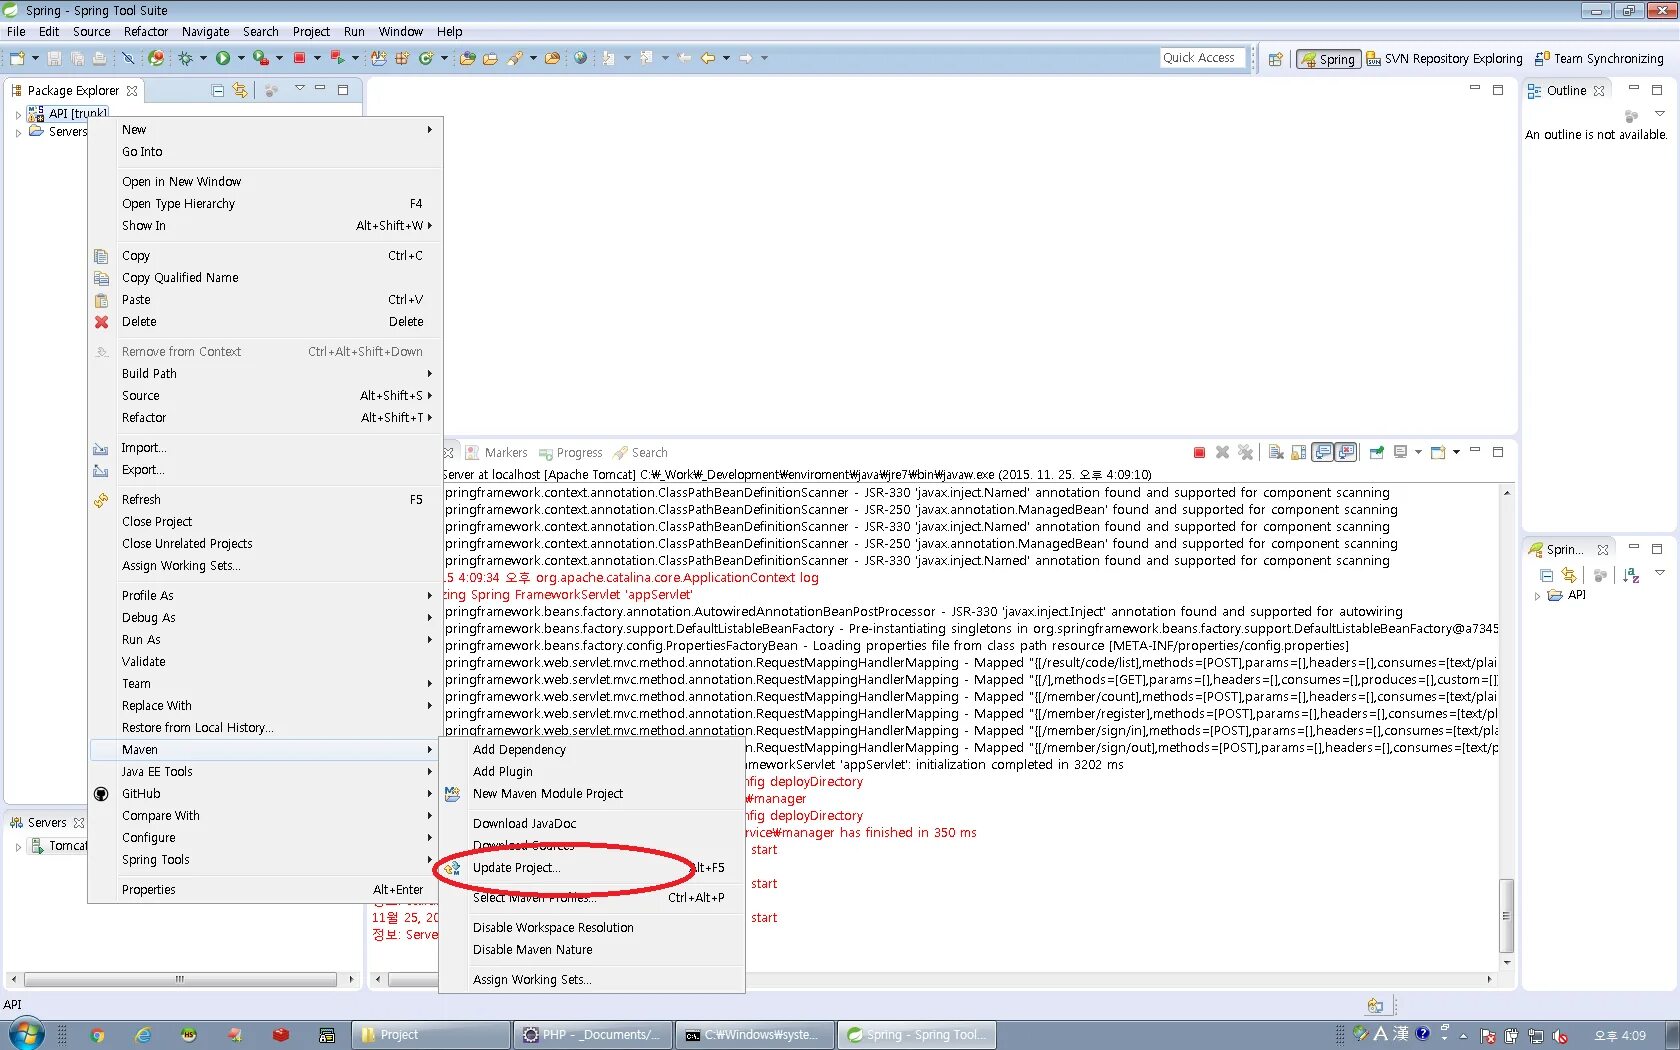Choose Refresh in the context menu
Screen dimensions: 1680x1050
pos(265,500)
